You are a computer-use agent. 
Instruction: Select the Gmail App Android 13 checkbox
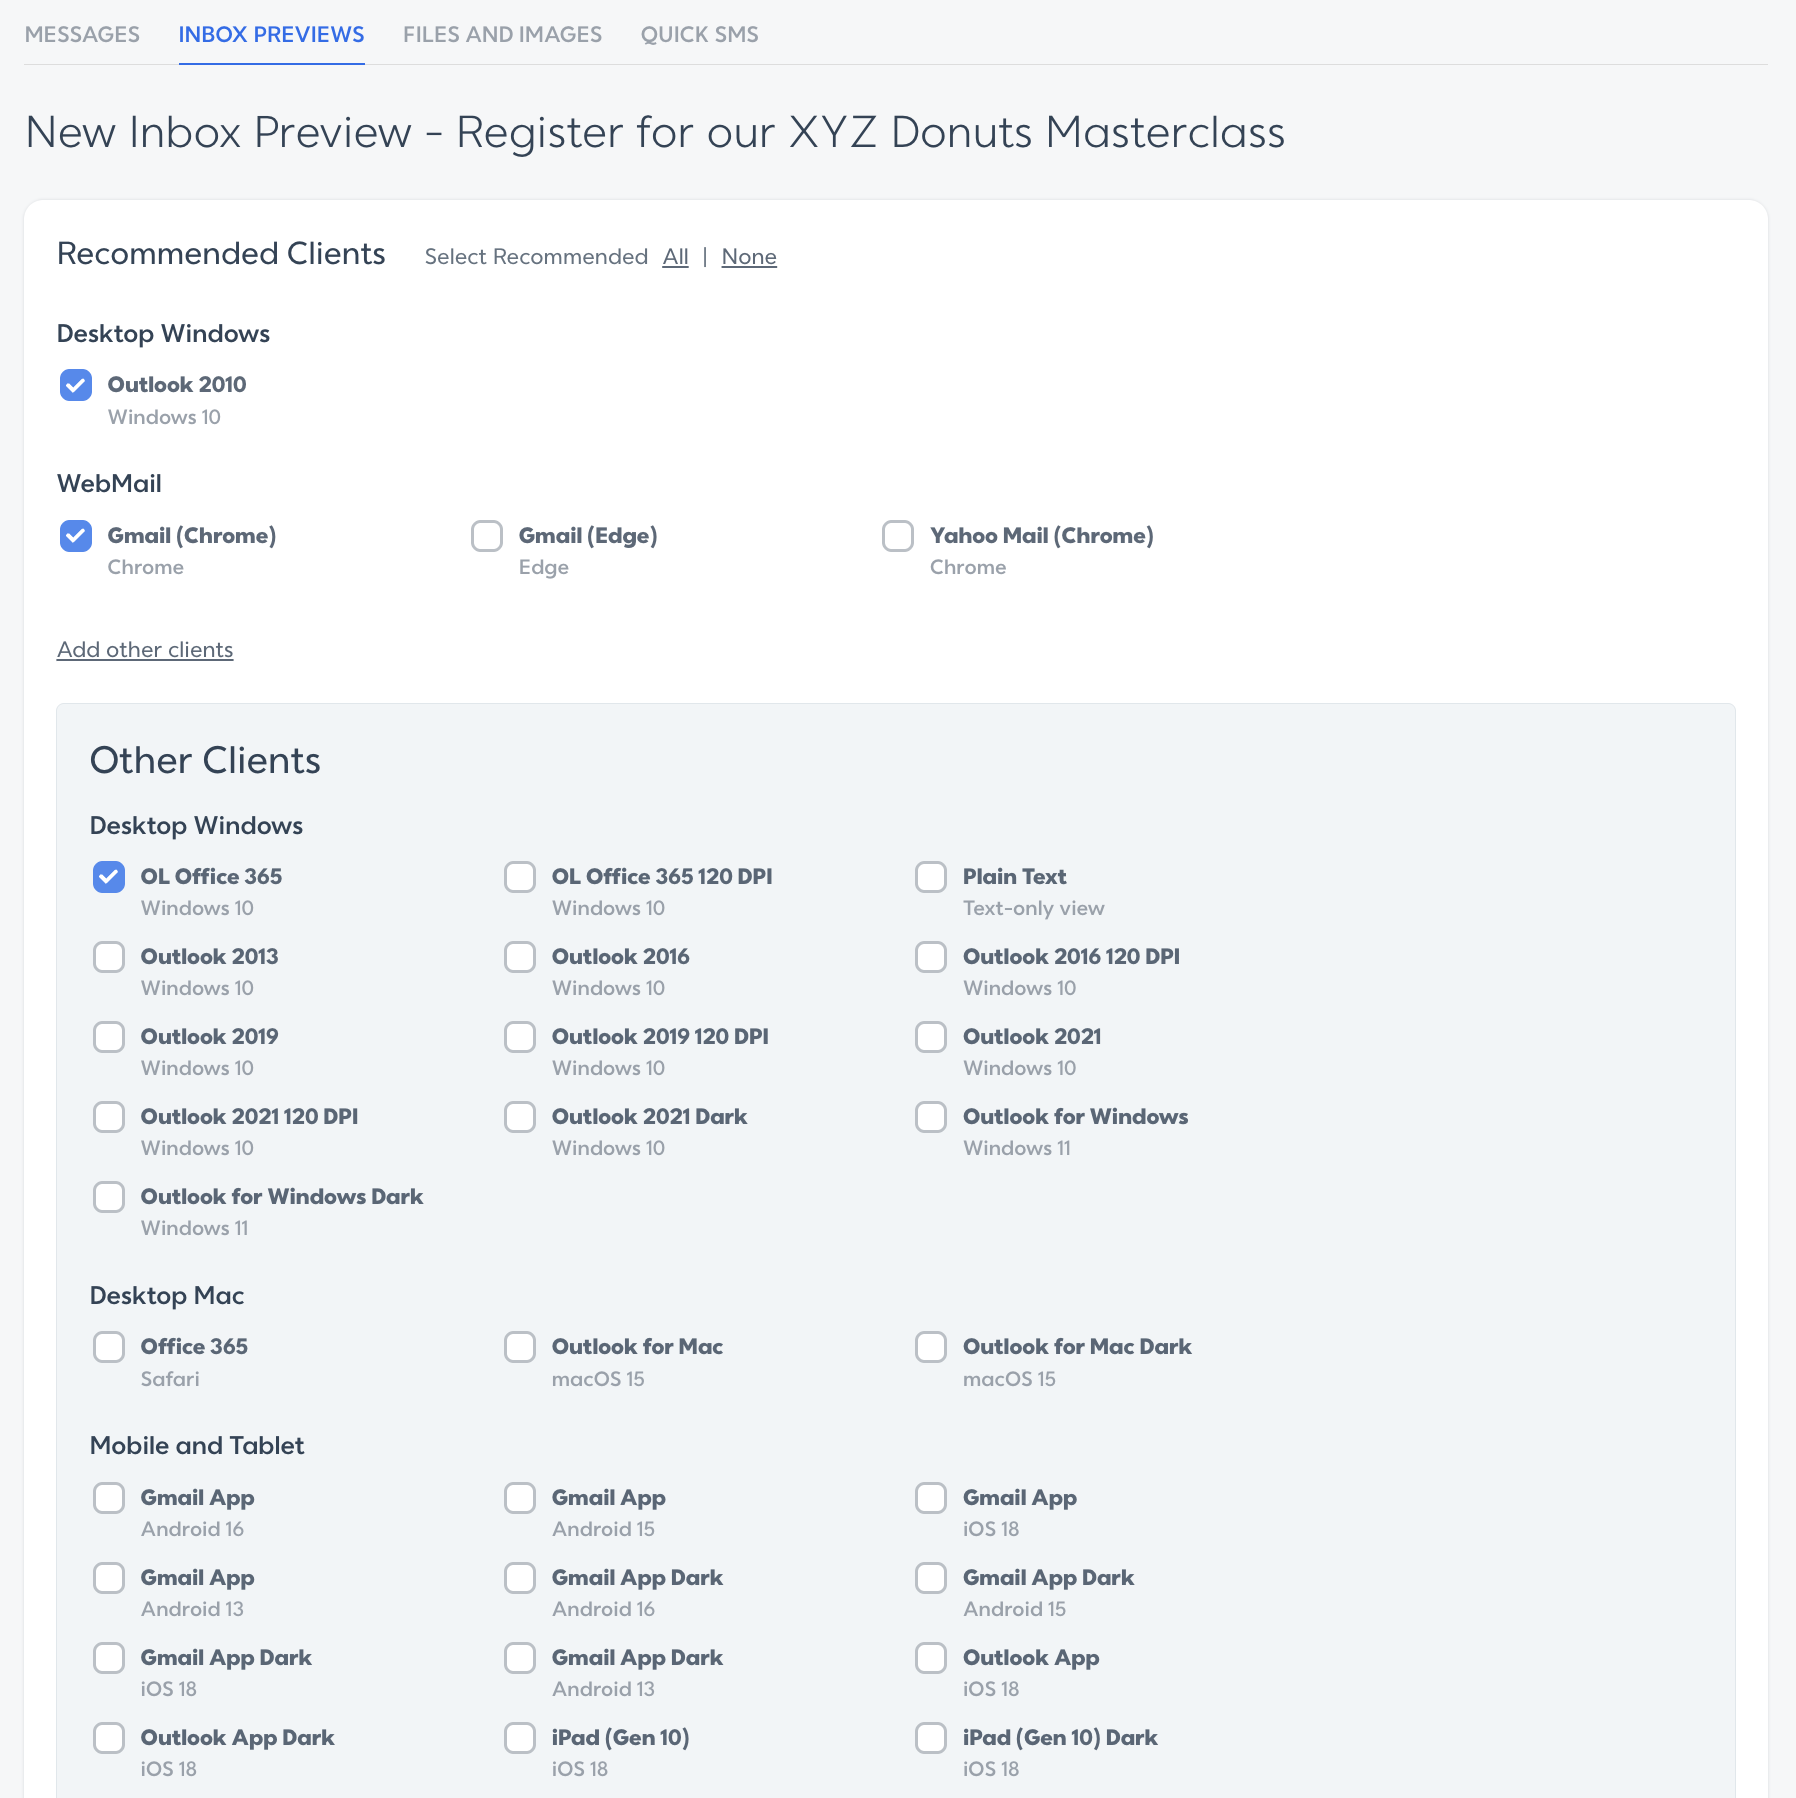[x=109, y=1578]
